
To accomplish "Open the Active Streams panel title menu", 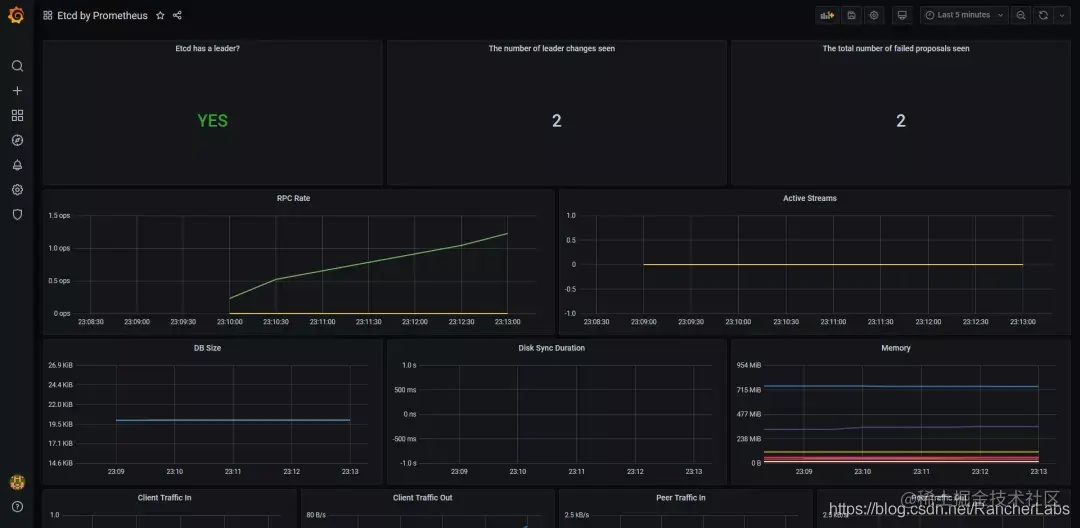I will [x=810, y=198].
